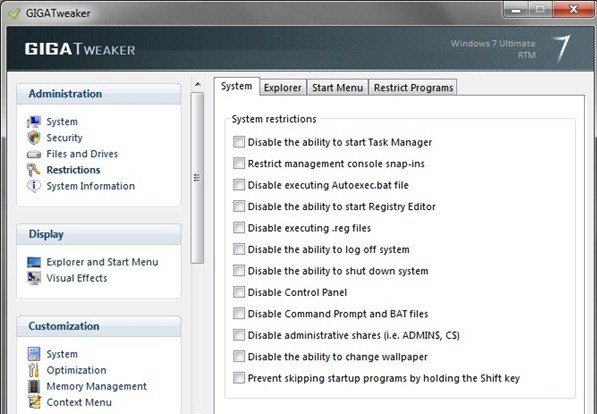
Task: Go to Files and Drives
Action: 82,154
